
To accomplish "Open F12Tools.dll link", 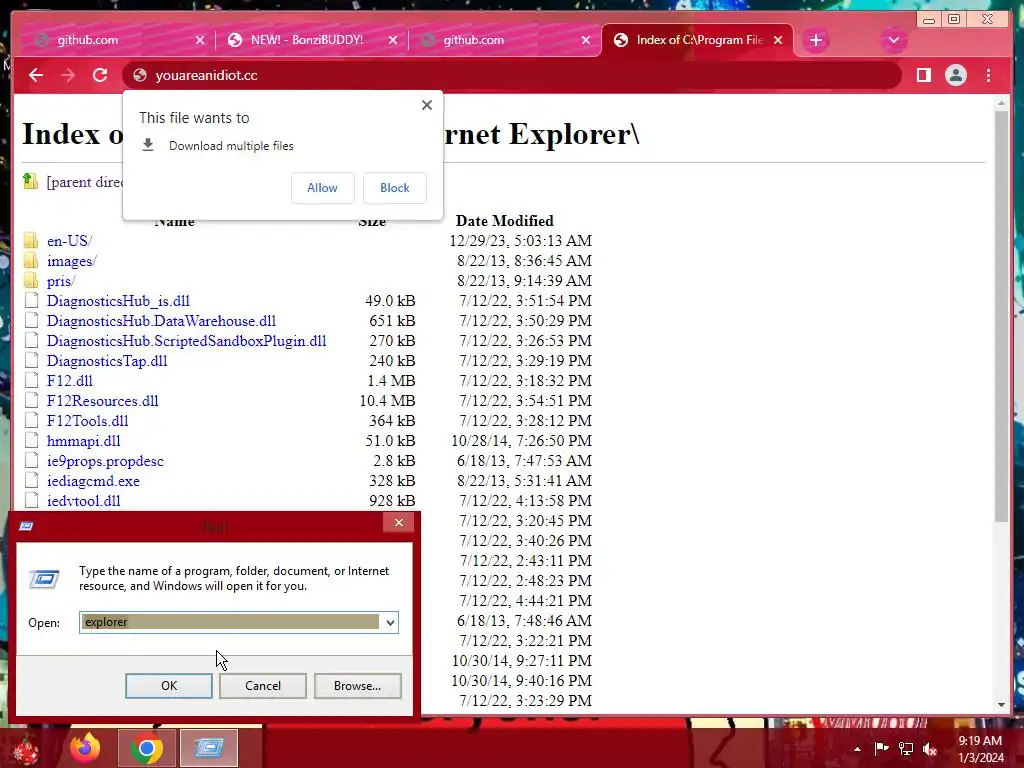I will [x=88, y=421].
